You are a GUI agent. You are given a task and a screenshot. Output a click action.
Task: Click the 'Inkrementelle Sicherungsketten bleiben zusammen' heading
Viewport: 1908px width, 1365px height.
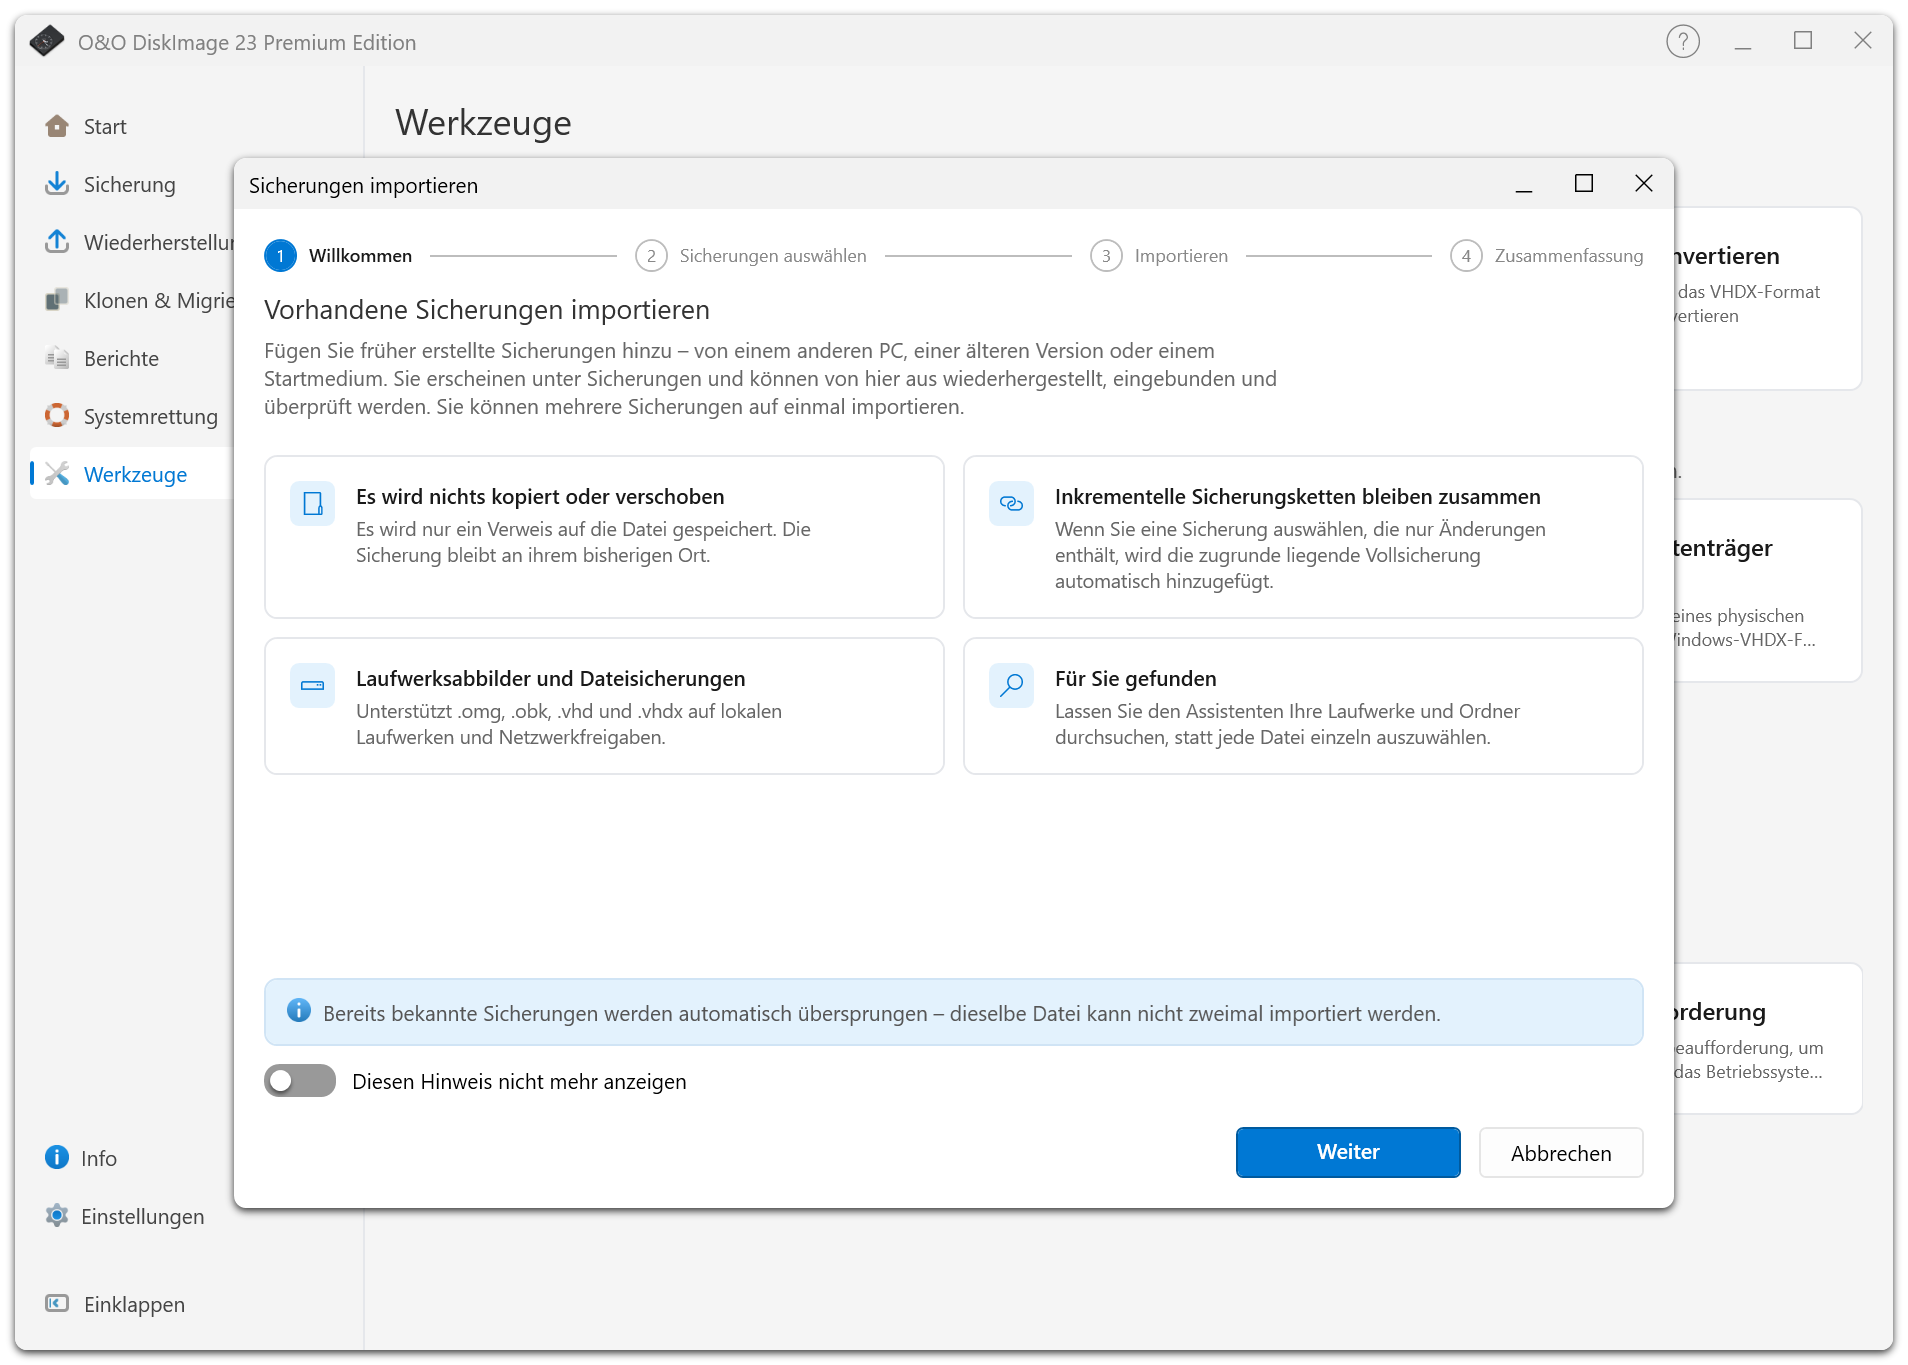pyautogui.click(x=1297, y=497)
